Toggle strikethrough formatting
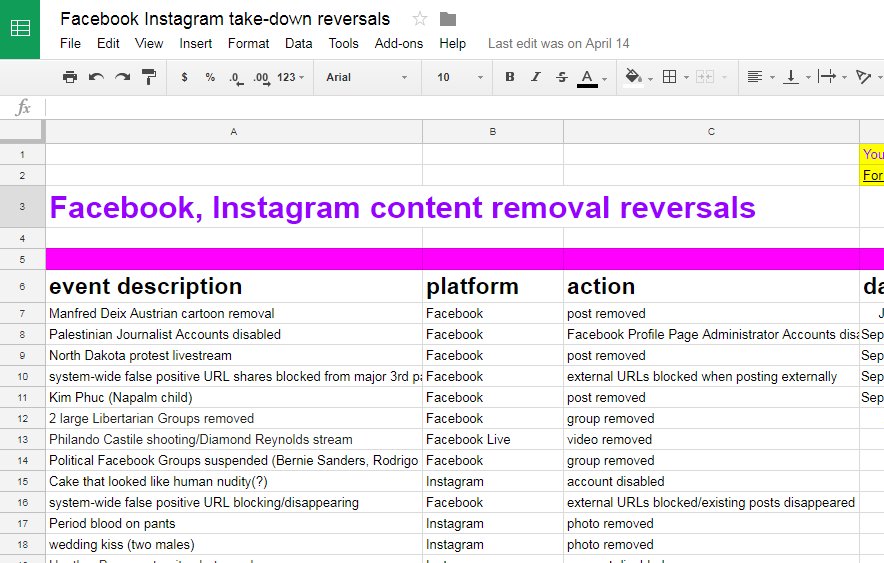The image size is (884, 563). point(562,77)
